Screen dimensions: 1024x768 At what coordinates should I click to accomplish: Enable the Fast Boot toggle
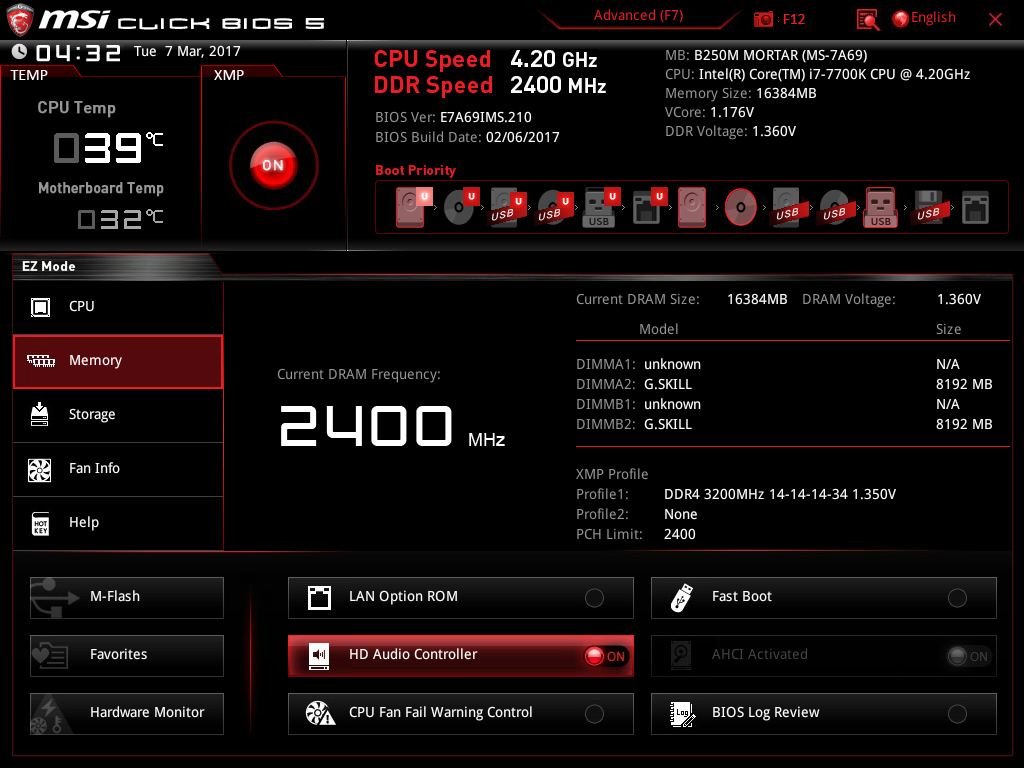tap(957, 598)
